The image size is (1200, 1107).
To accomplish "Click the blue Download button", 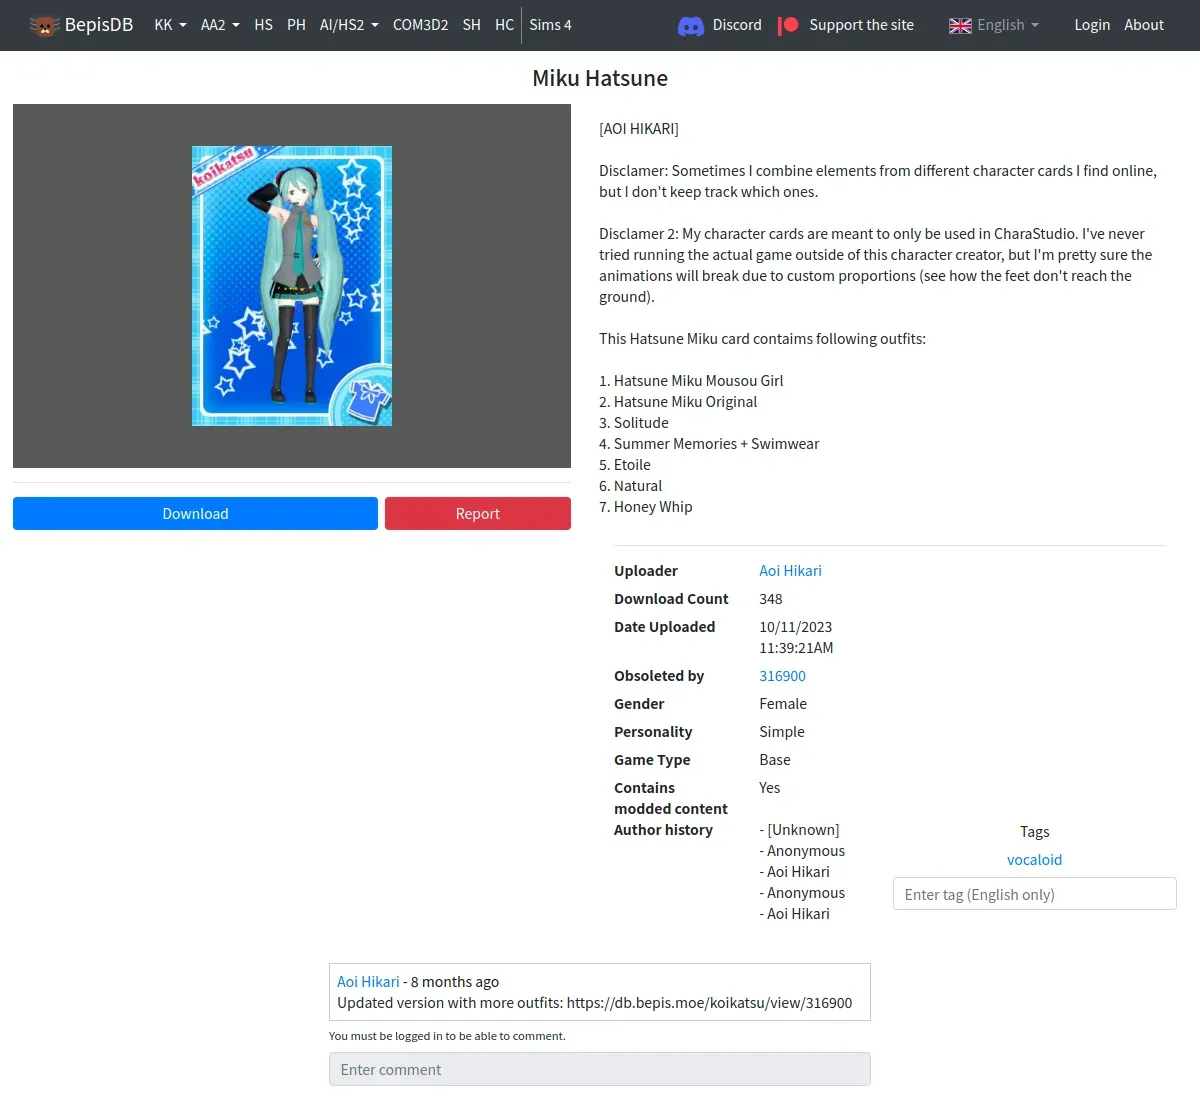I will [x=195, y=514].
